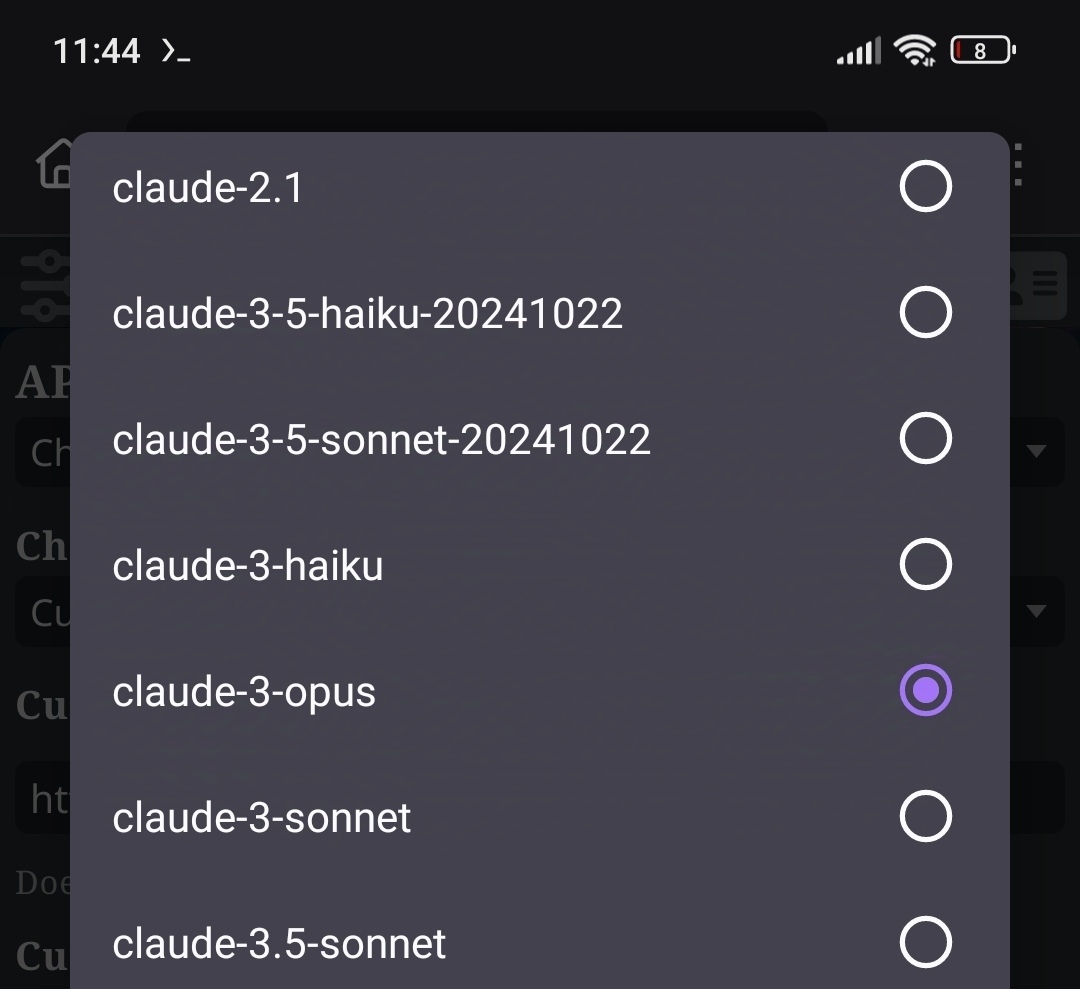Choose the claude-3-haiku radio option
Screen dimensions: 1080x989
[x=926, y=564]
